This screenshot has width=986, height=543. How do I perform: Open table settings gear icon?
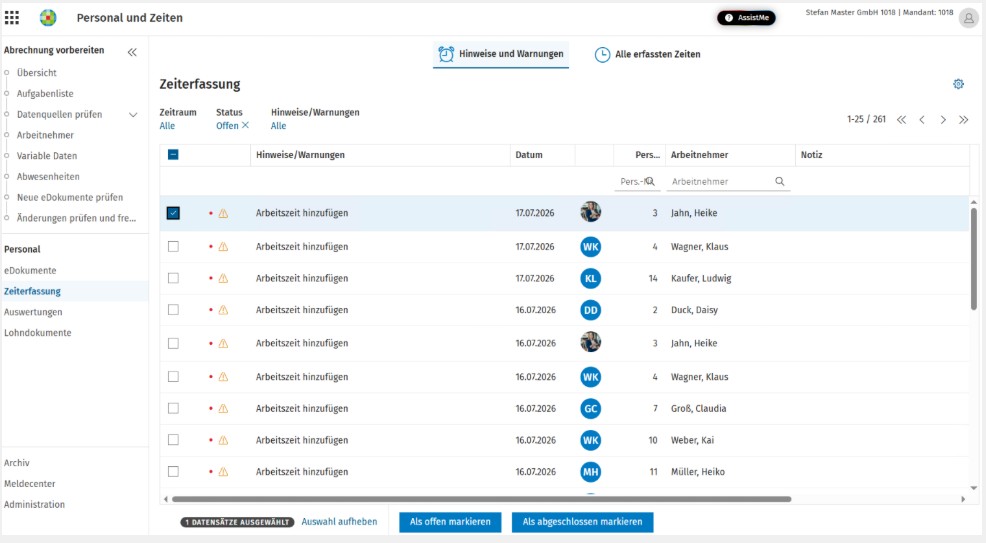coord(958,84)
